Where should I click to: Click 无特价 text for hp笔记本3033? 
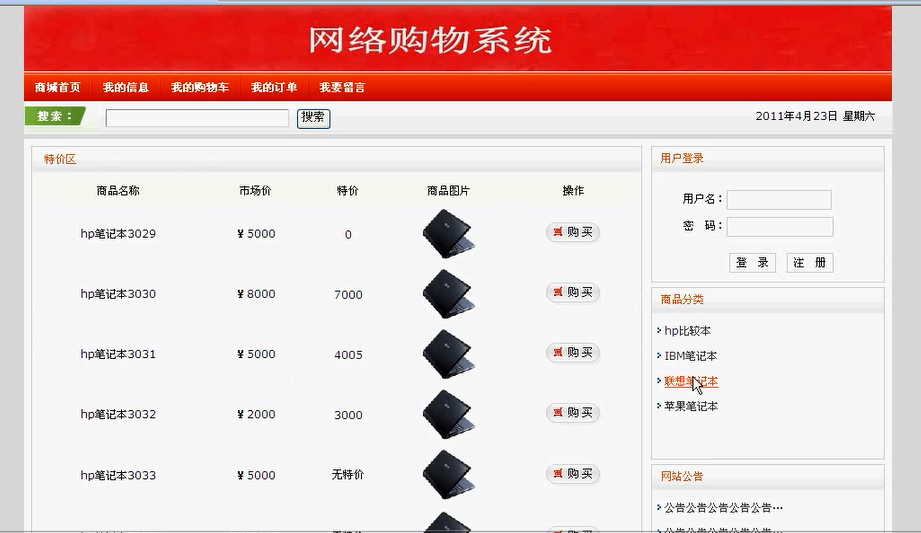pos(348,474)
